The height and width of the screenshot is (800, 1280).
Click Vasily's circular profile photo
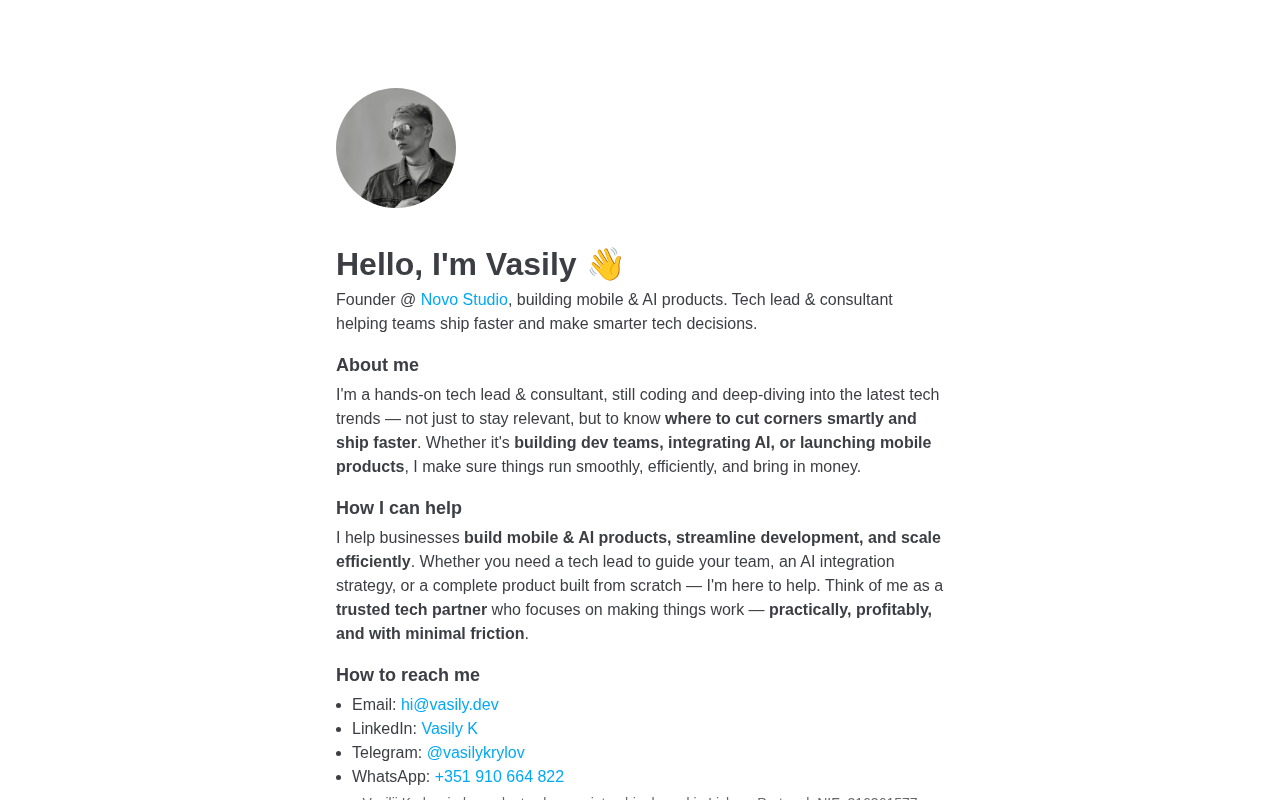coord(396,148)
